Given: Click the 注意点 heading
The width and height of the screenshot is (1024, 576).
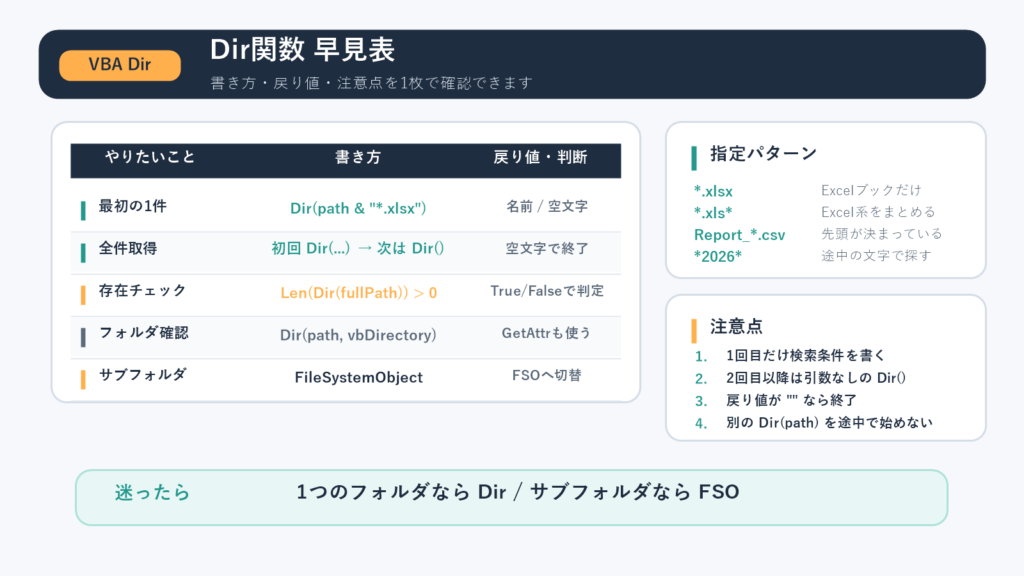Looking at the screenshot, I should [x=737, y=327].
